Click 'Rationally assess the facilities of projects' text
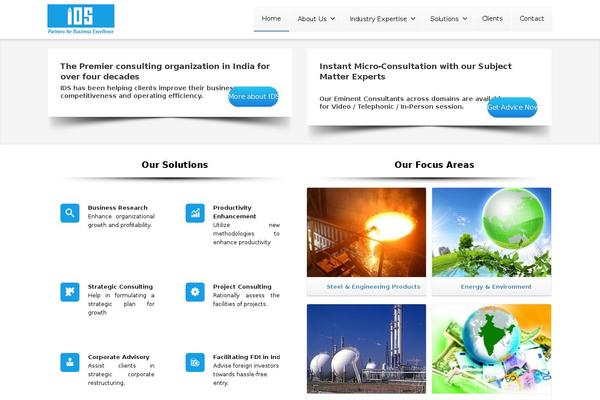The image size is (600, 400). coord(246,300)
